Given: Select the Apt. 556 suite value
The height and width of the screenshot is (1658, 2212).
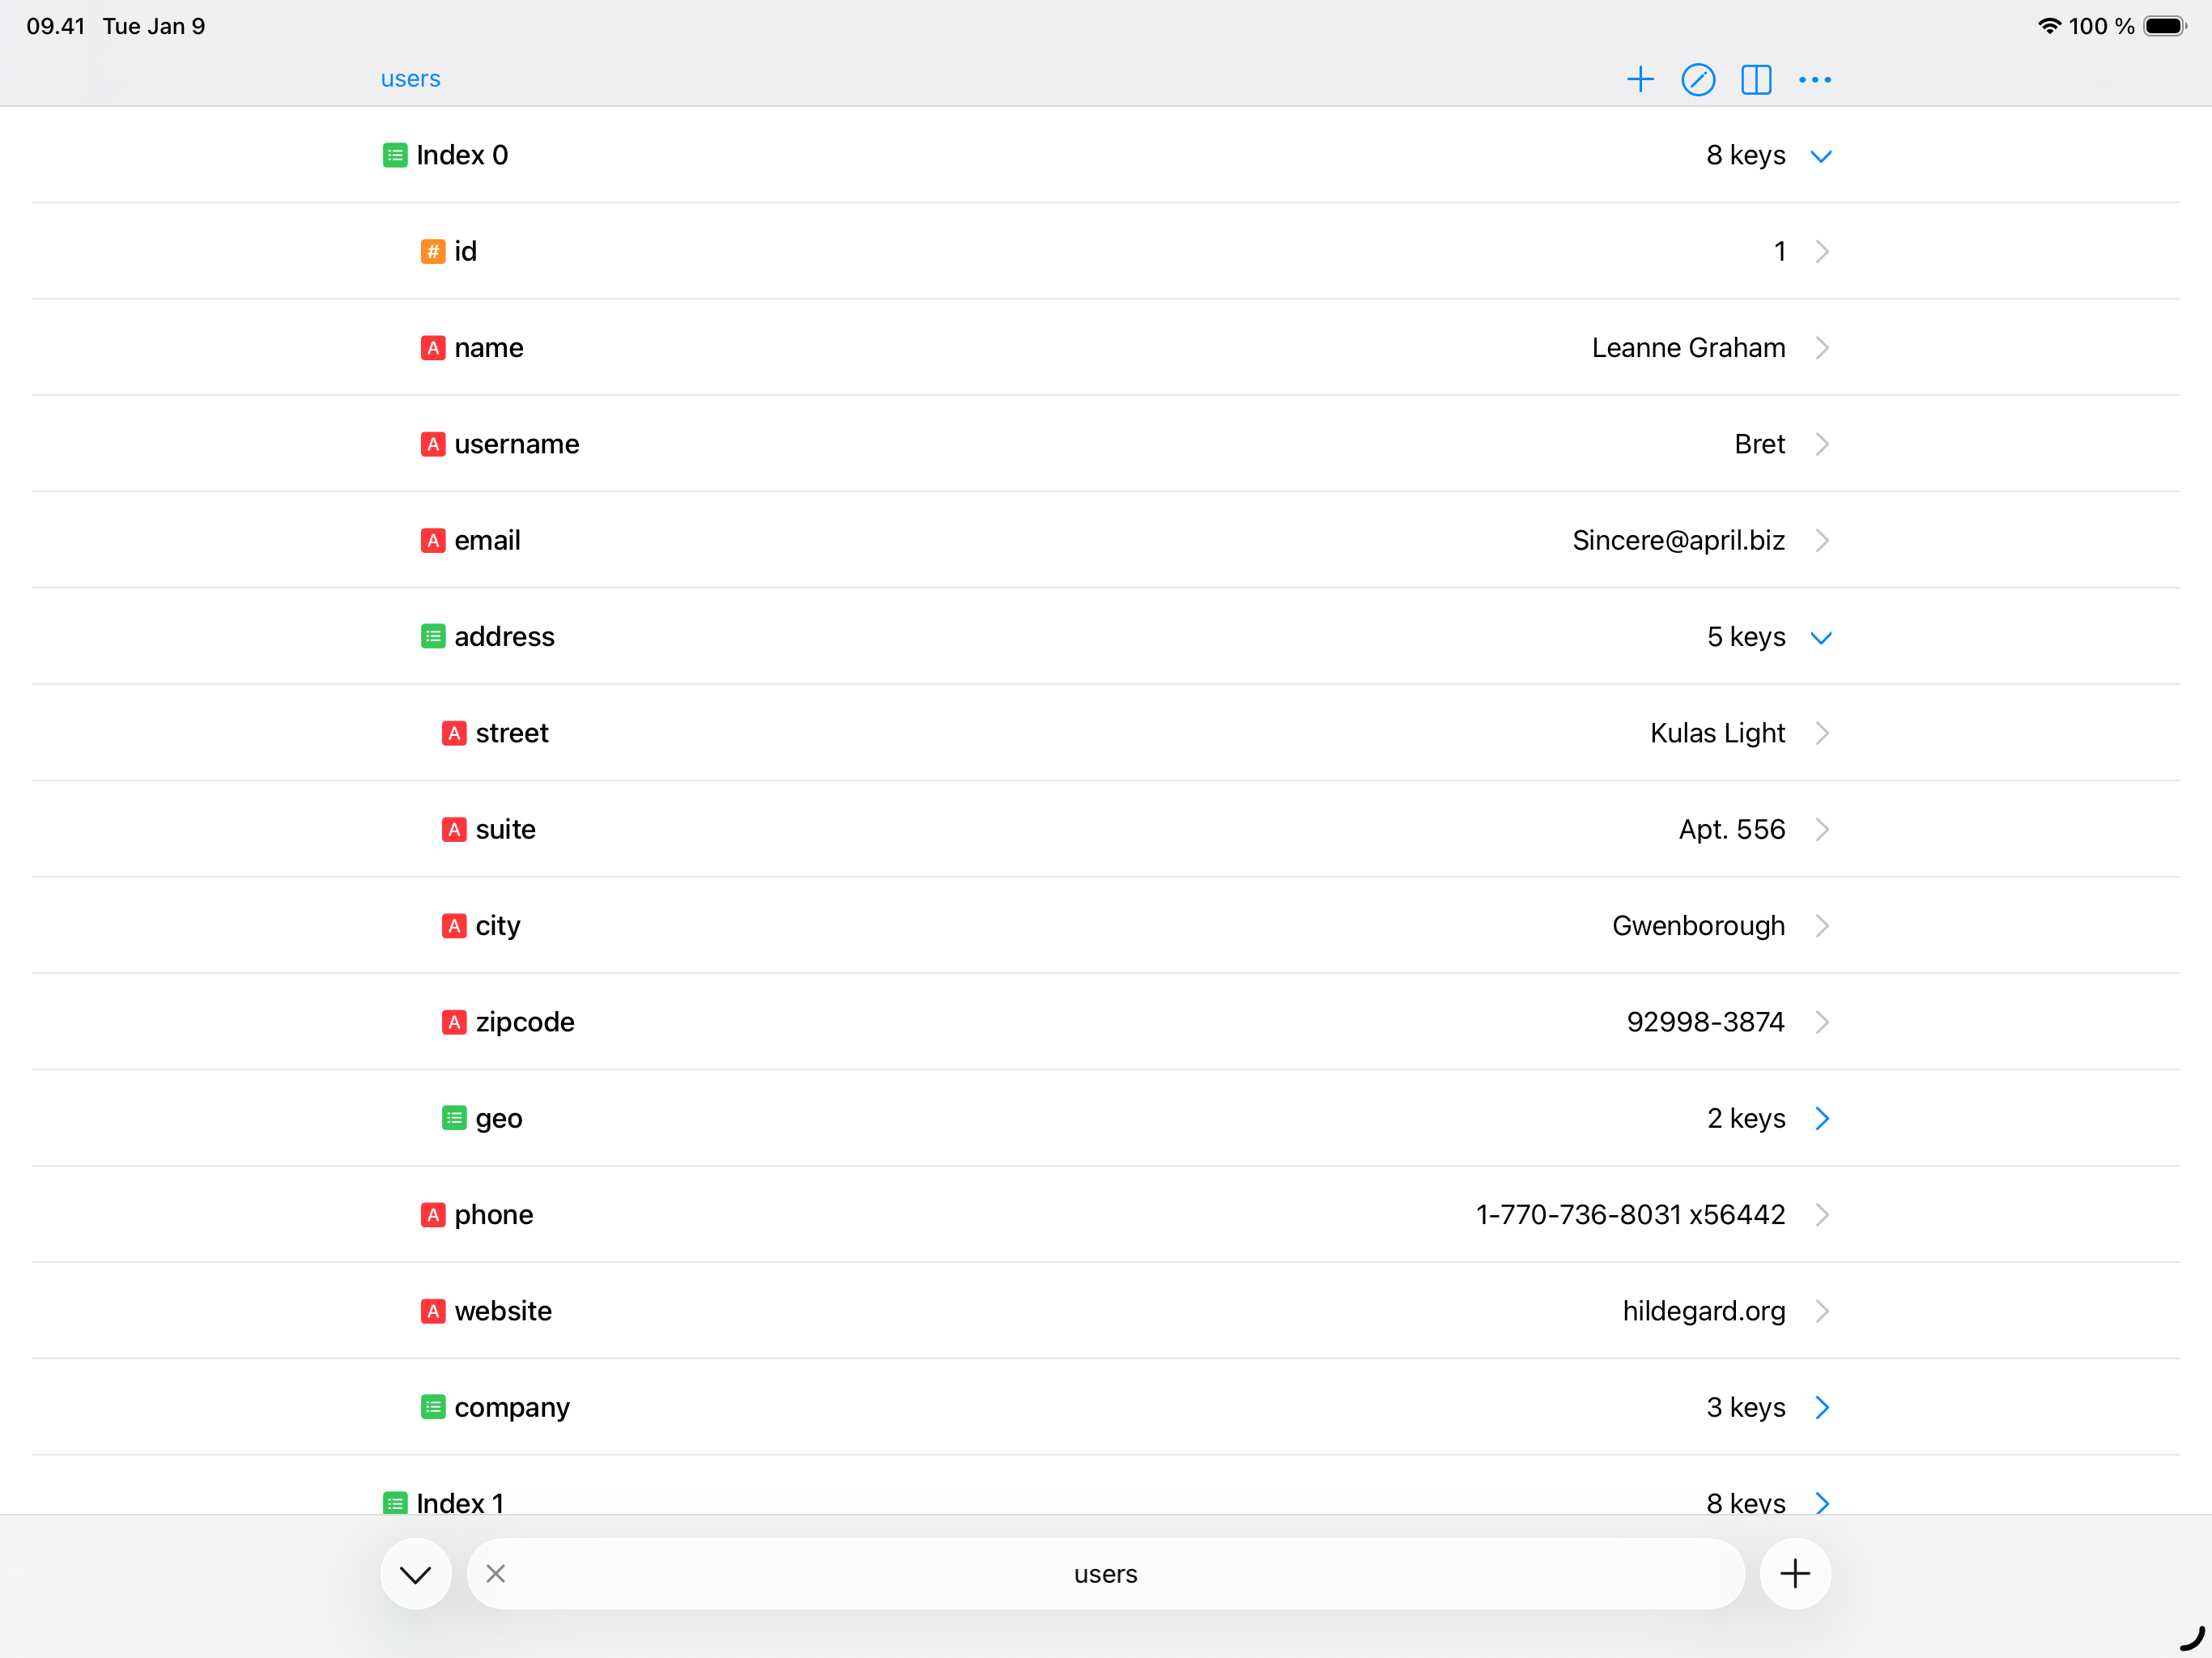Looking at the screenshot, I should [x=1731, y=830].
